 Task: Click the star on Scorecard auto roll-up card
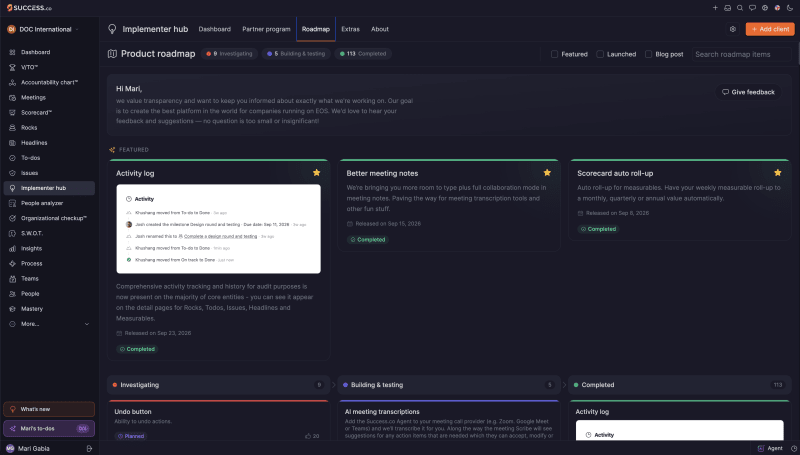(778, 172)
